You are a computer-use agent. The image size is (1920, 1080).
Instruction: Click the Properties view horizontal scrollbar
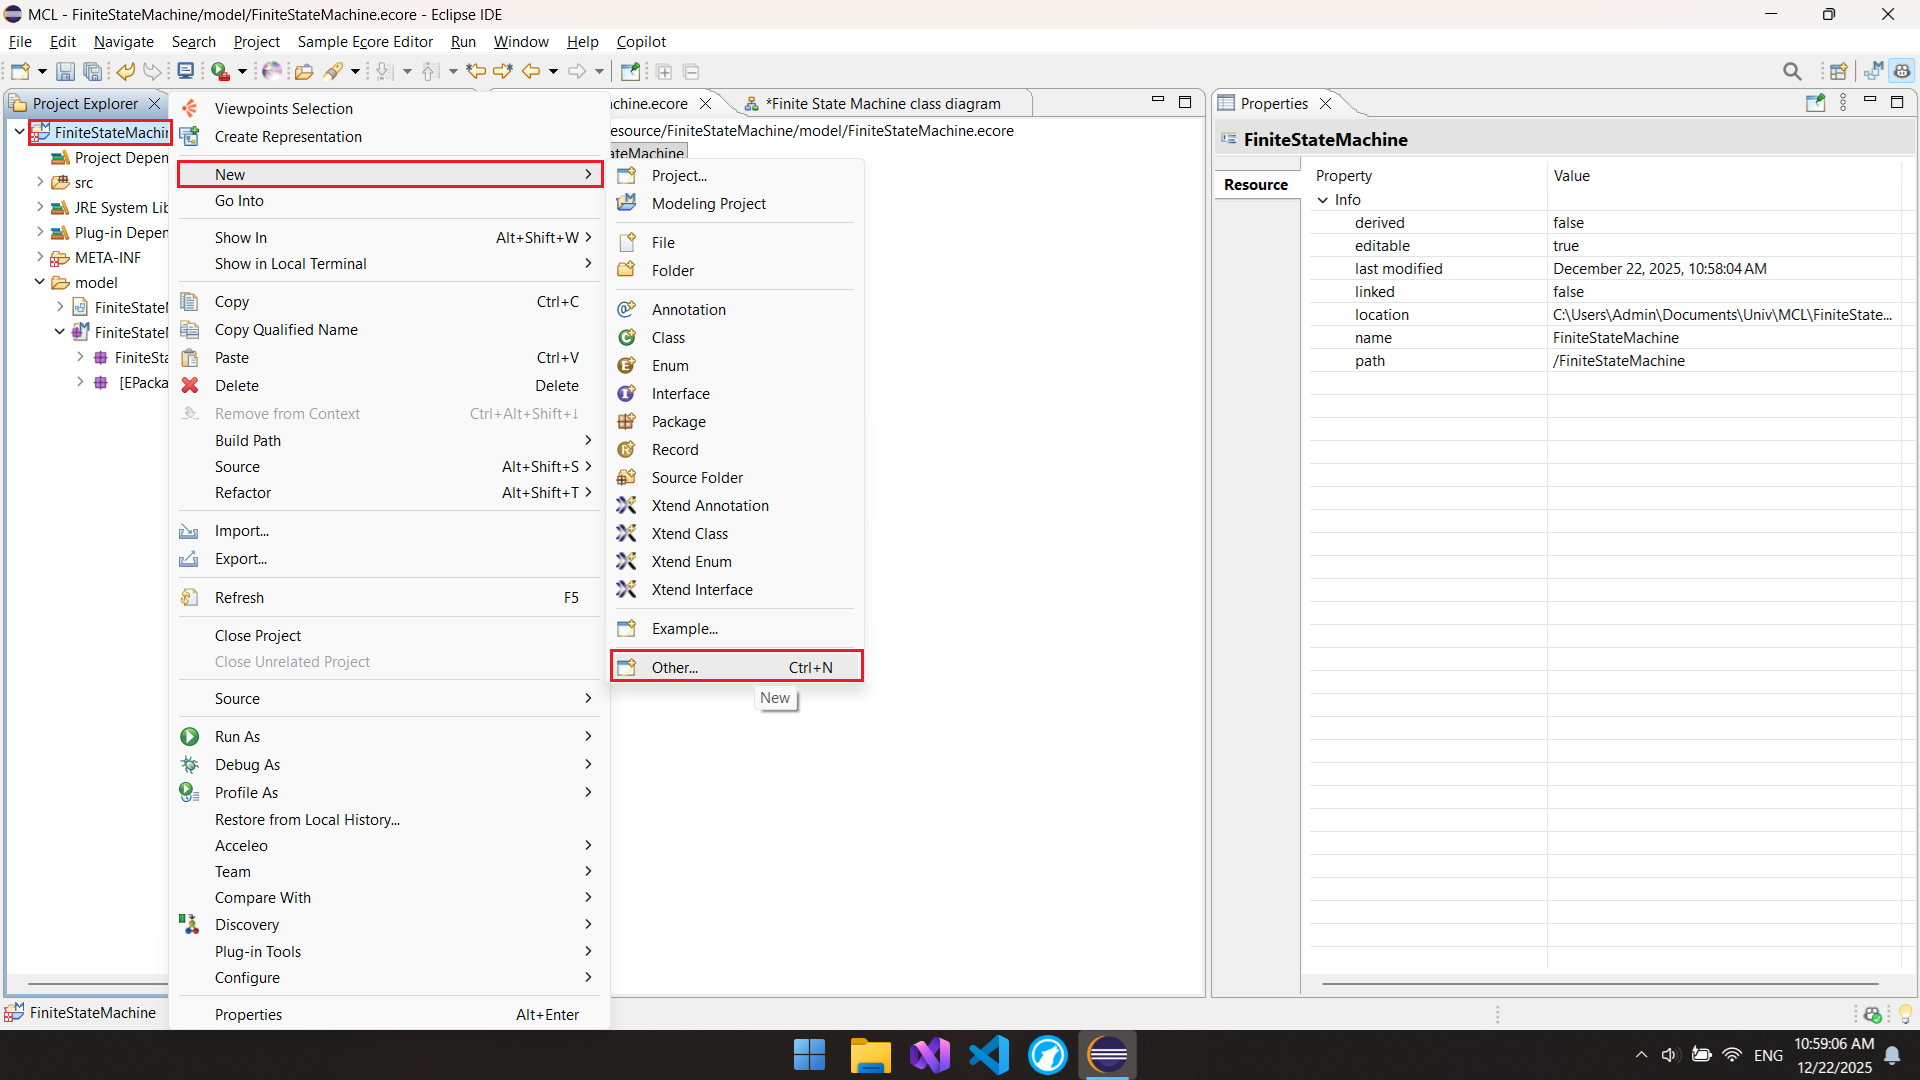[1600, 984]
